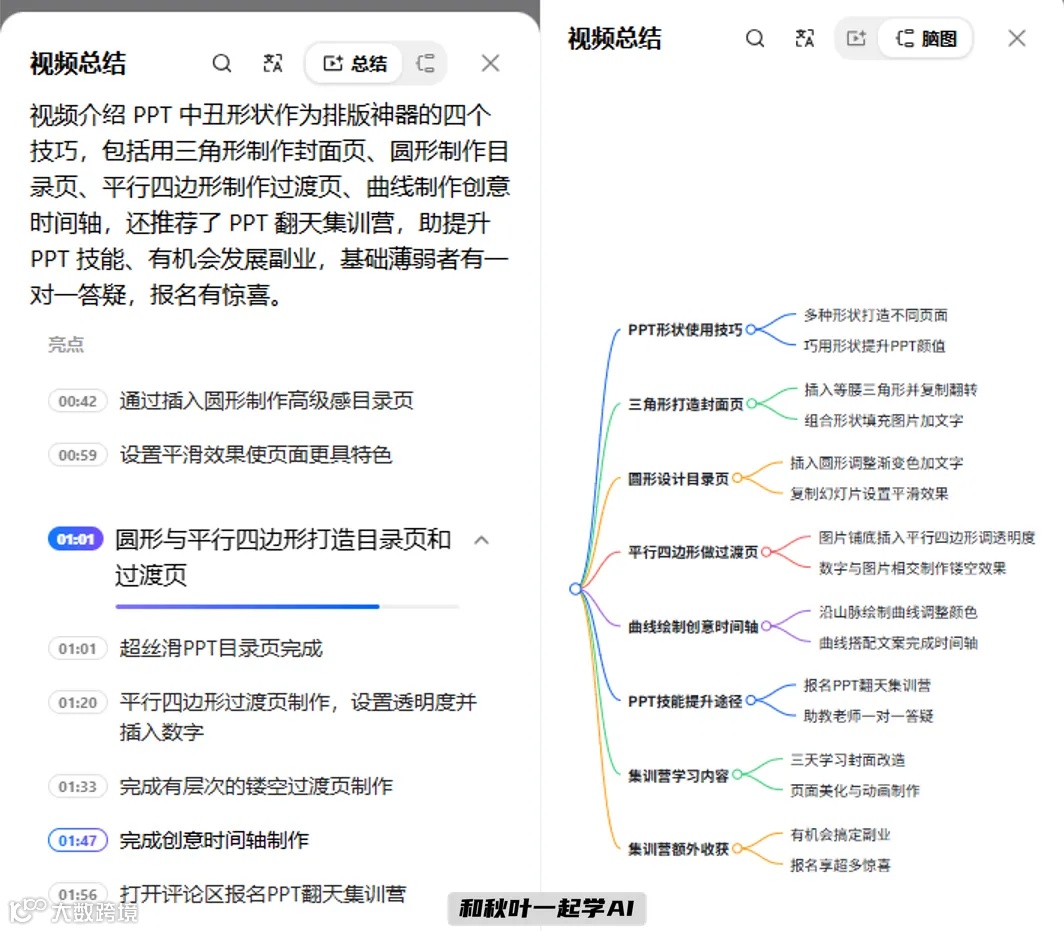Close the right 视频总结 panel
The image size is (1064, 931).
(1016, 38)
